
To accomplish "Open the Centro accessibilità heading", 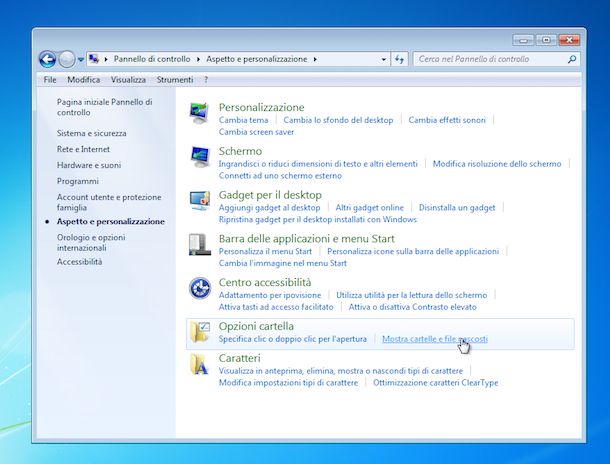I will (x=265, y=282).
